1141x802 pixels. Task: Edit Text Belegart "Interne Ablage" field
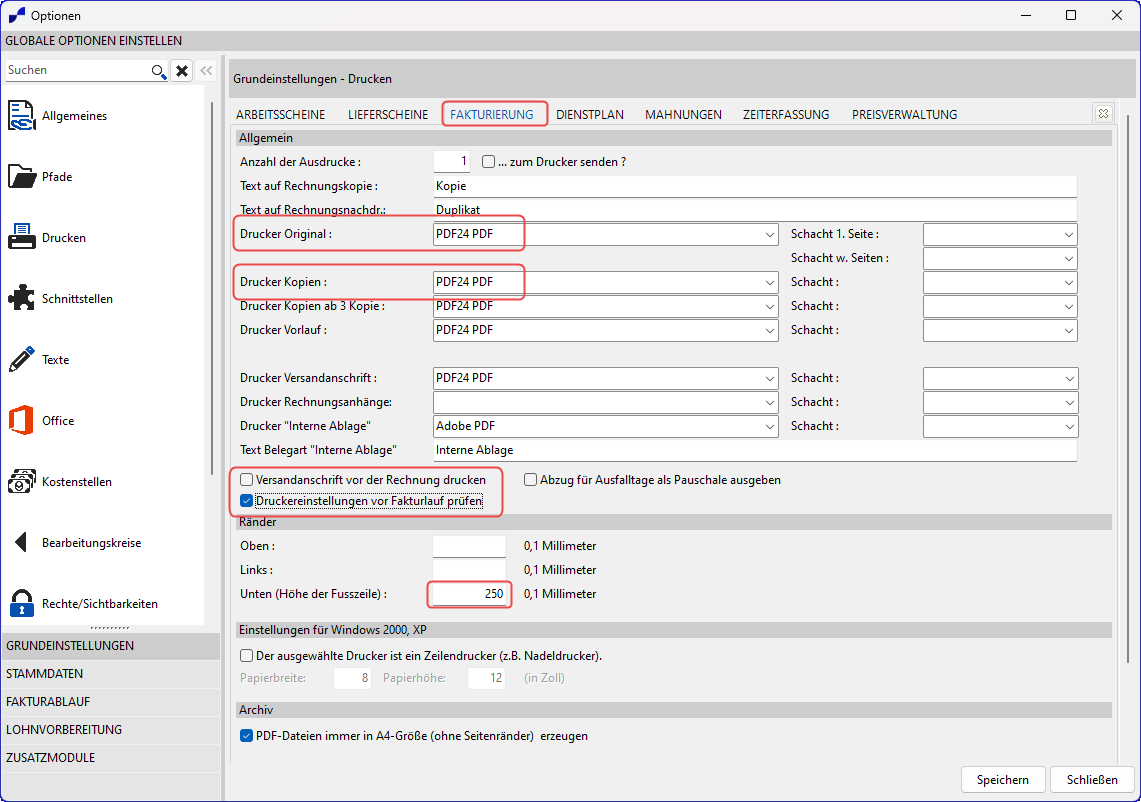coord(755,450)
